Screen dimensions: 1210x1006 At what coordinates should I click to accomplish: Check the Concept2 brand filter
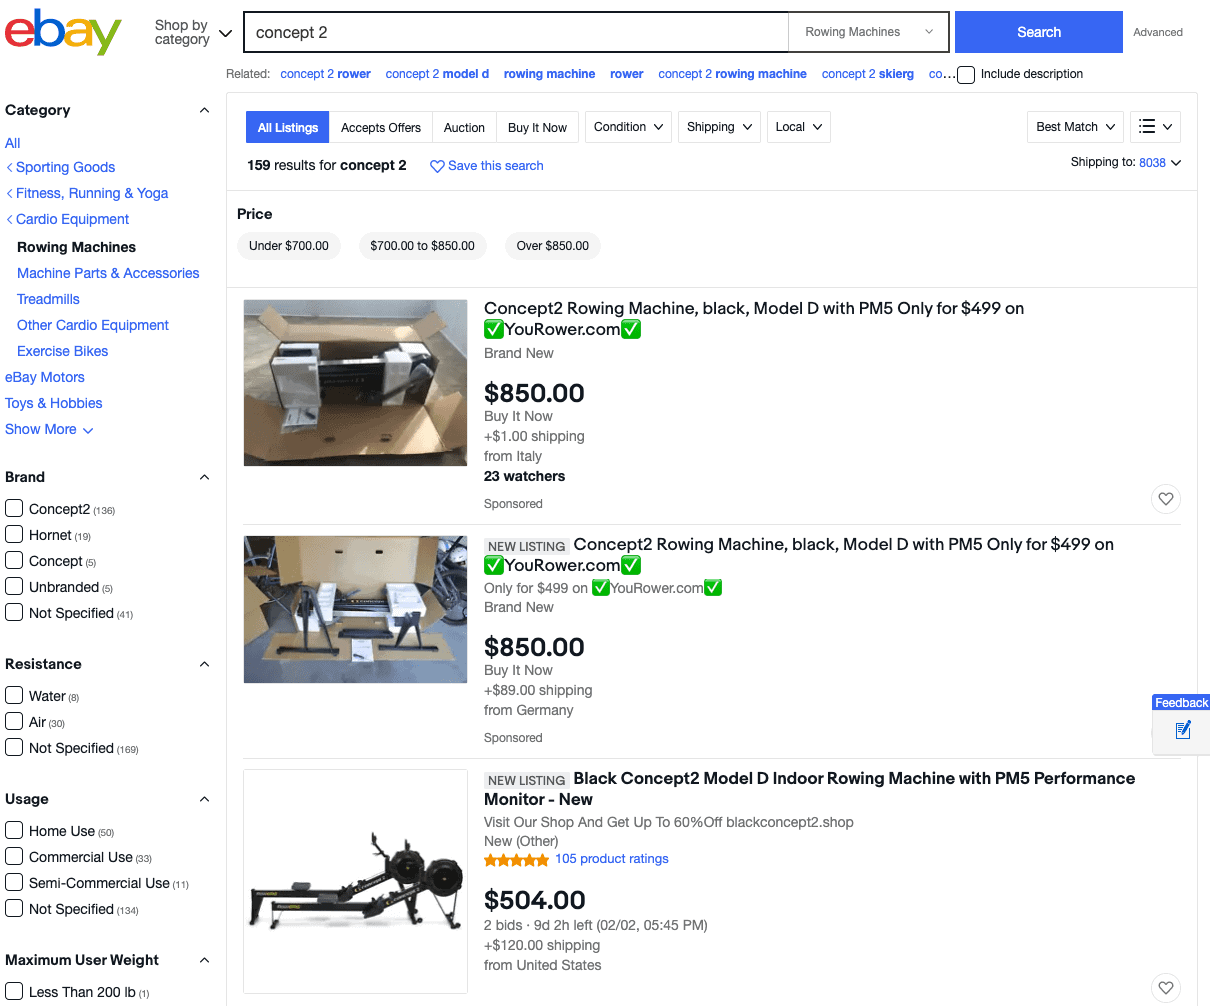(x=14, y=509)
